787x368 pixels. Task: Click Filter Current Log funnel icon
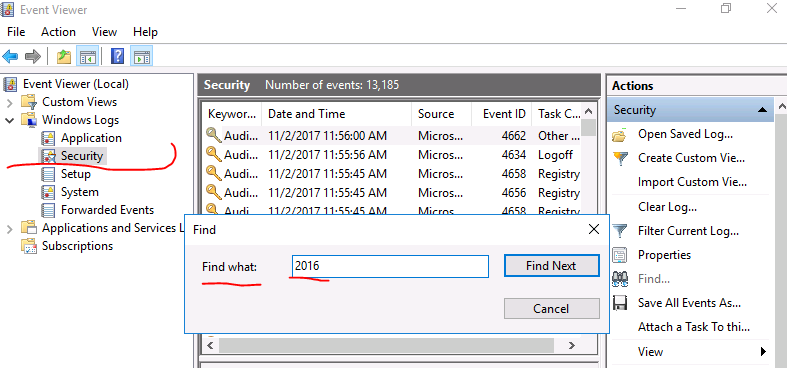(x=620, y=231)
